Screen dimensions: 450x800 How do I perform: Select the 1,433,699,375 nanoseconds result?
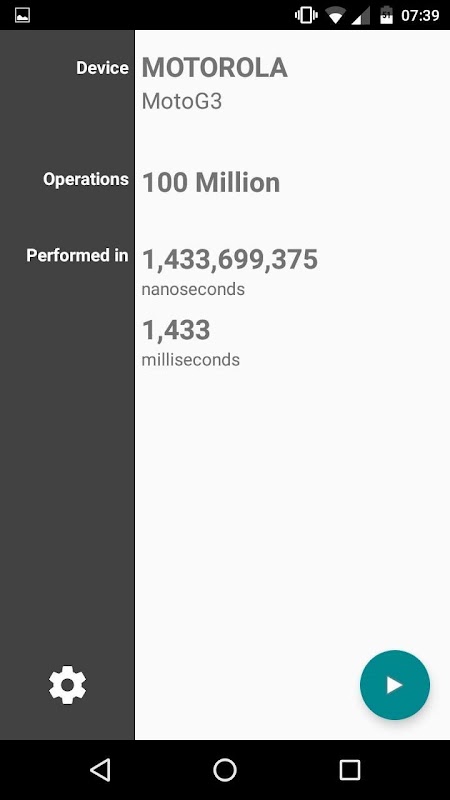click(x=230, y=259)
